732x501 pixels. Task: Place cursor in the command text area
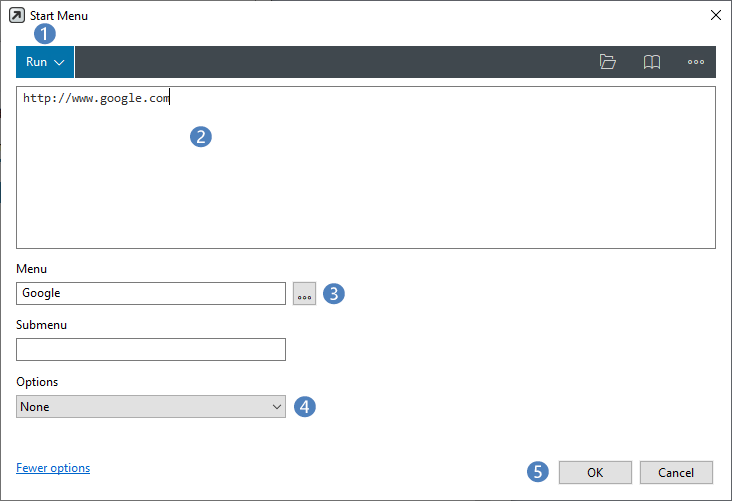pos(366,168)
